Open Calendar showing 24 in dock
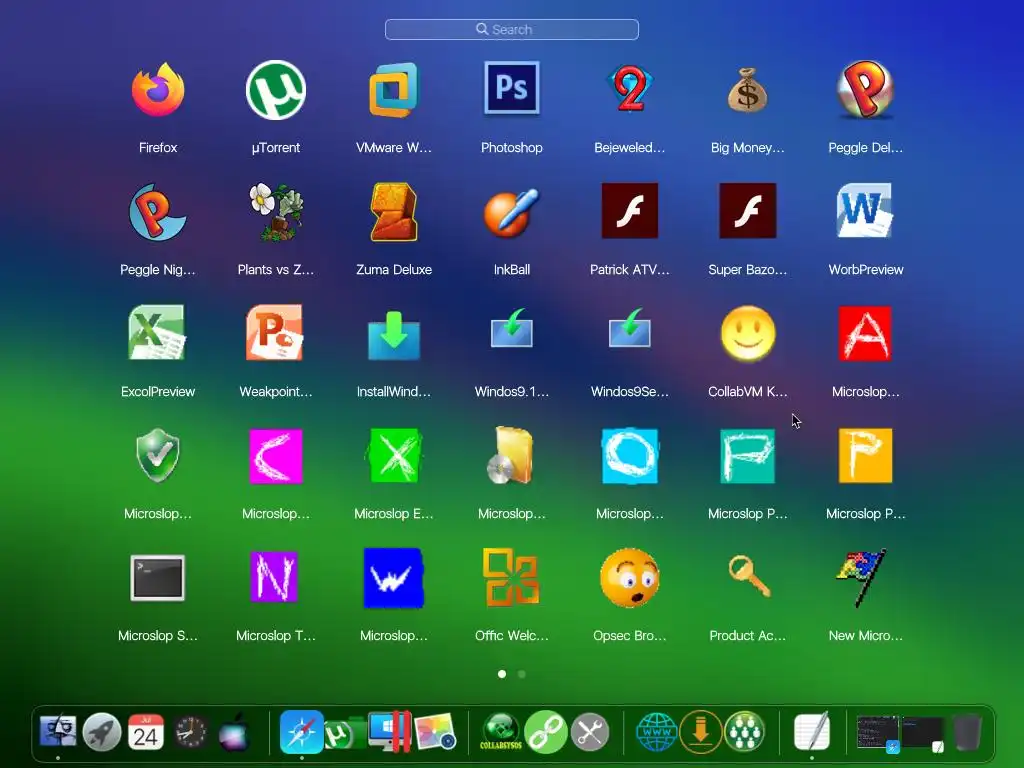Image resolution: width=1024 pixels, height=768 pixels. pos(146,732)
